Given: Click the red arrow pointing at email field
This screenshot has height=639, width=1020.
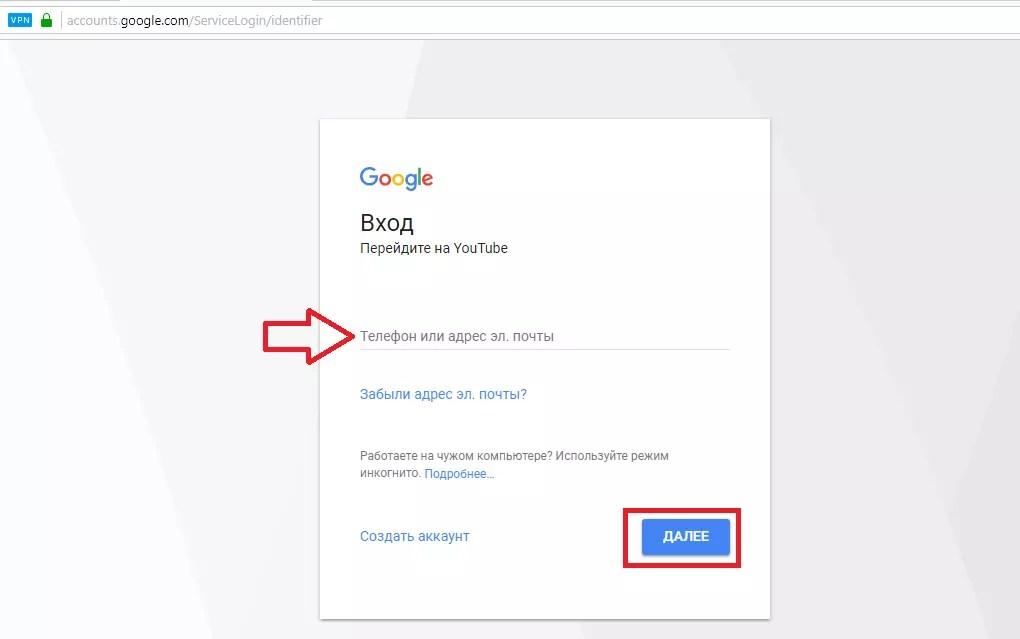Looking at the screenshot, I should (x=308, y=336).
